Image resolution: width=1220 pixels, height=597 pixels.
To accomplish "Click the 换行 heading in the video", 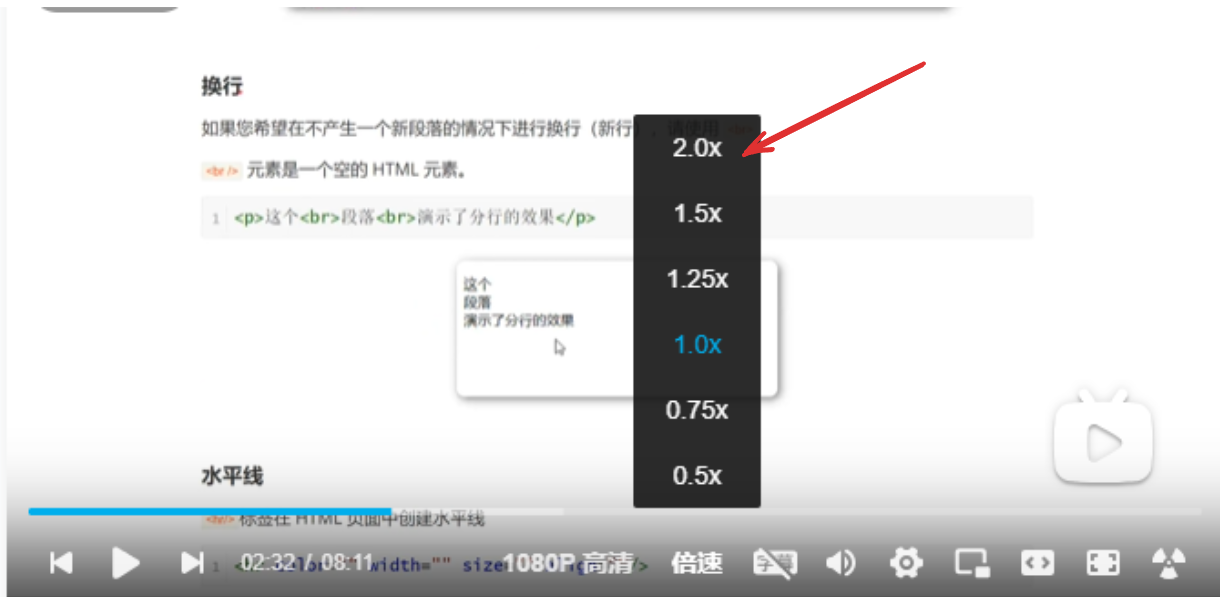I will pos(222,86).
